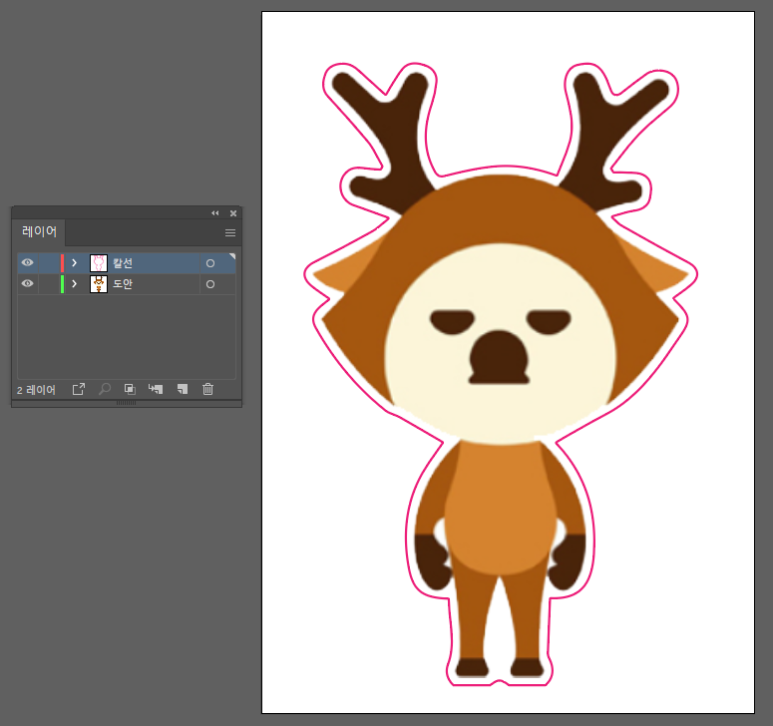
Task: Toggle lock column for 칼선 layer
Action: tap(48, 263)
